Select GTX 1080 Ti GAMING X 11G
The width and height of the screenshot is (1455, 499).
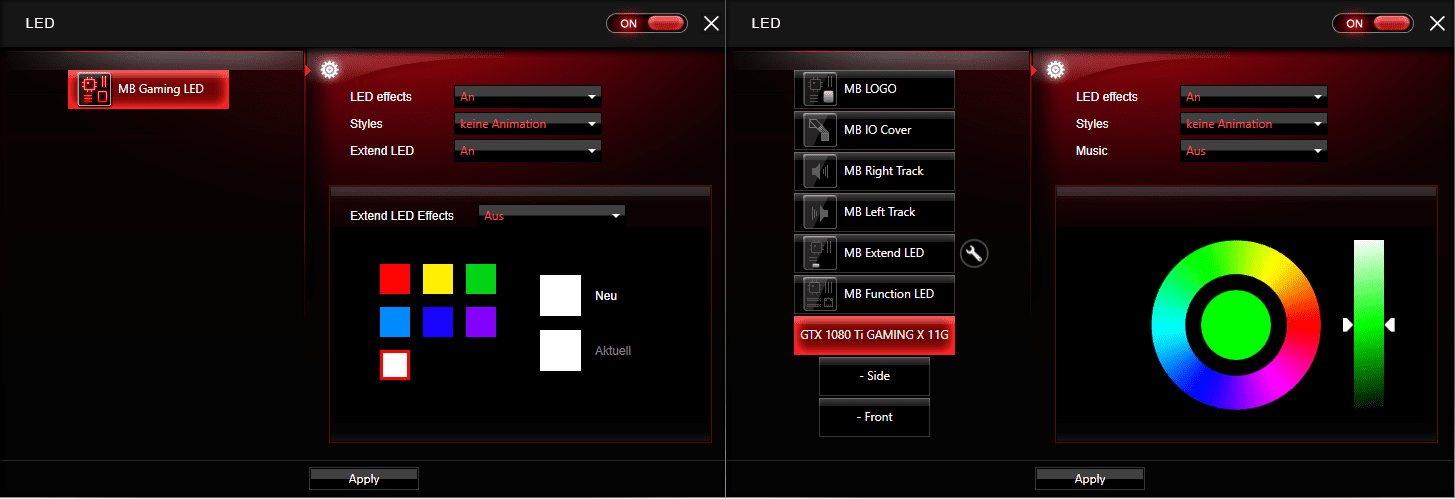click(x=874, y=335)
